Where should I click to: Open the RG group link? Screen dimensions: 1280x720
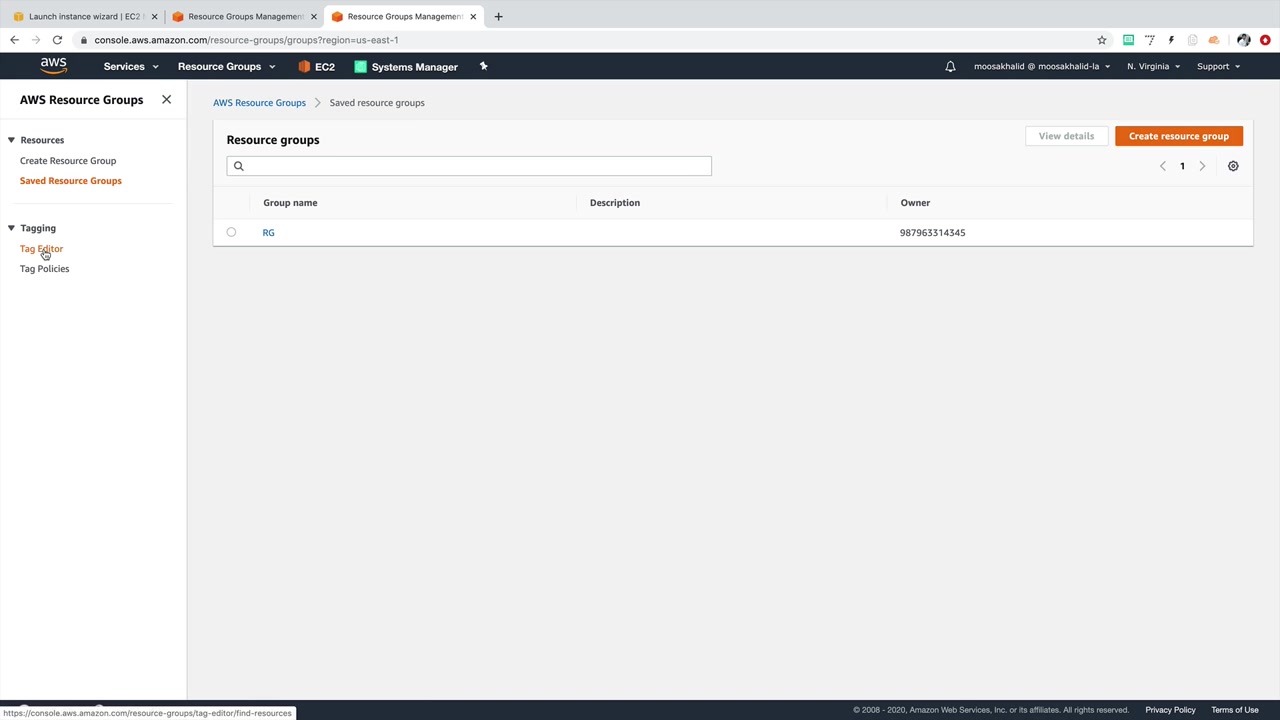pos(268,233)
